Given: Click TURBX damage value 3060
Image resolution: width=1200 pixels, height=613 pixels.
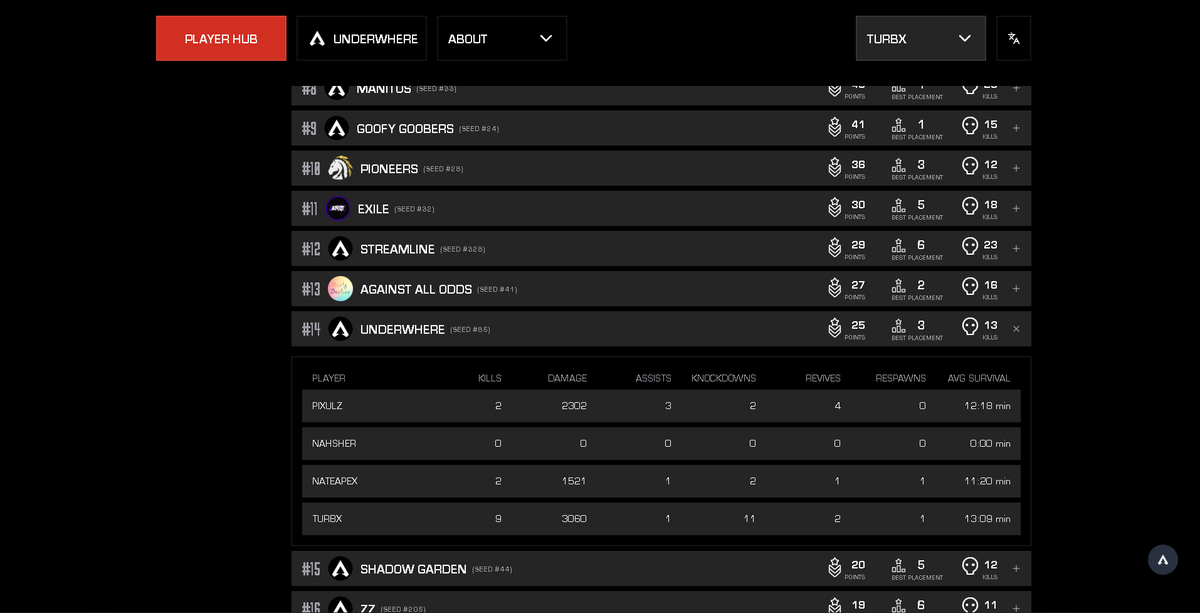Looking at the screenshot, I should 574,519.
